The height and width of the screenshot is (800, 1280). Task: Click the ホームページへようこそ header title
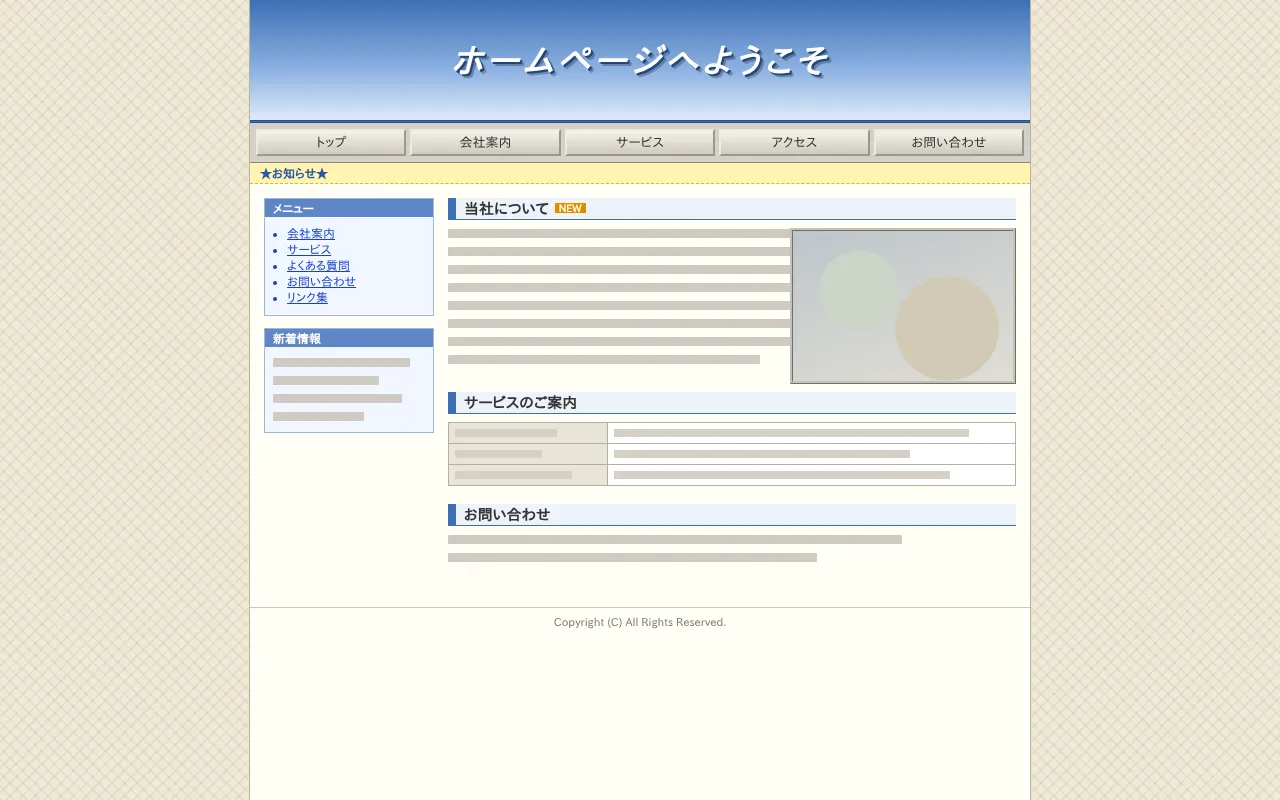tap(640, 62)
